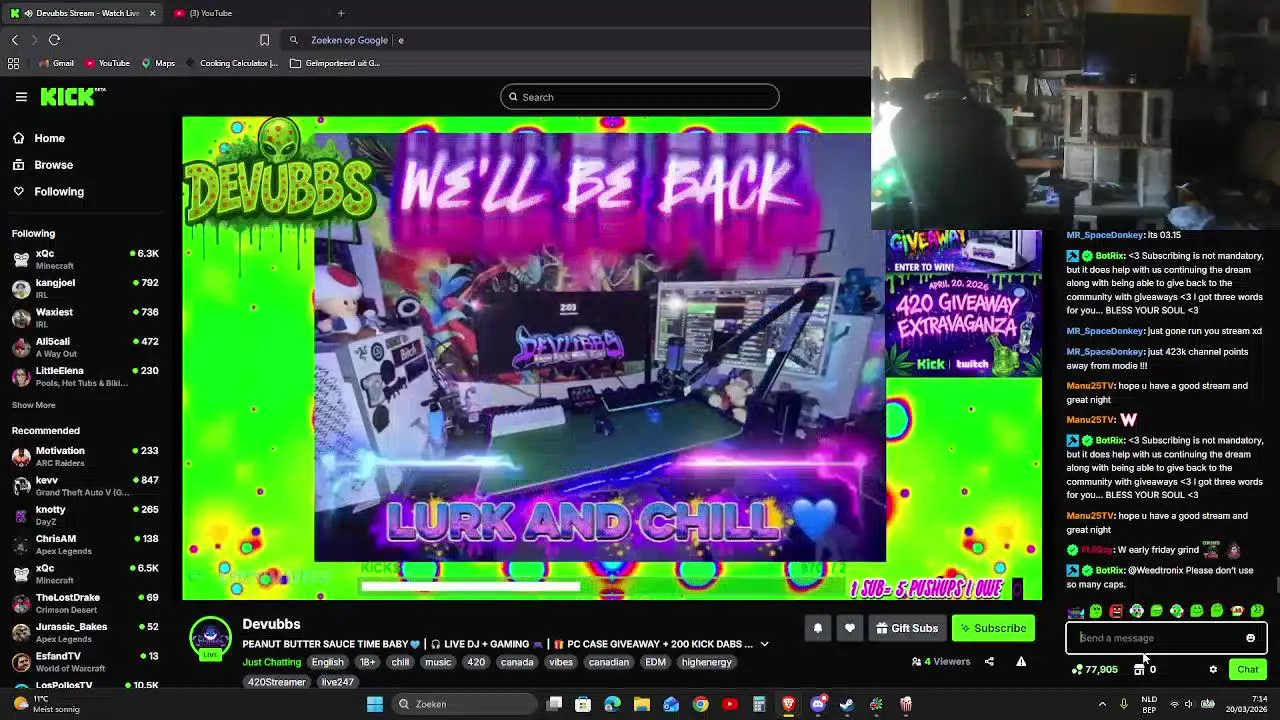Close the Devubbs Stream browser tab
1280x720 pixels.
pos(152,13)
